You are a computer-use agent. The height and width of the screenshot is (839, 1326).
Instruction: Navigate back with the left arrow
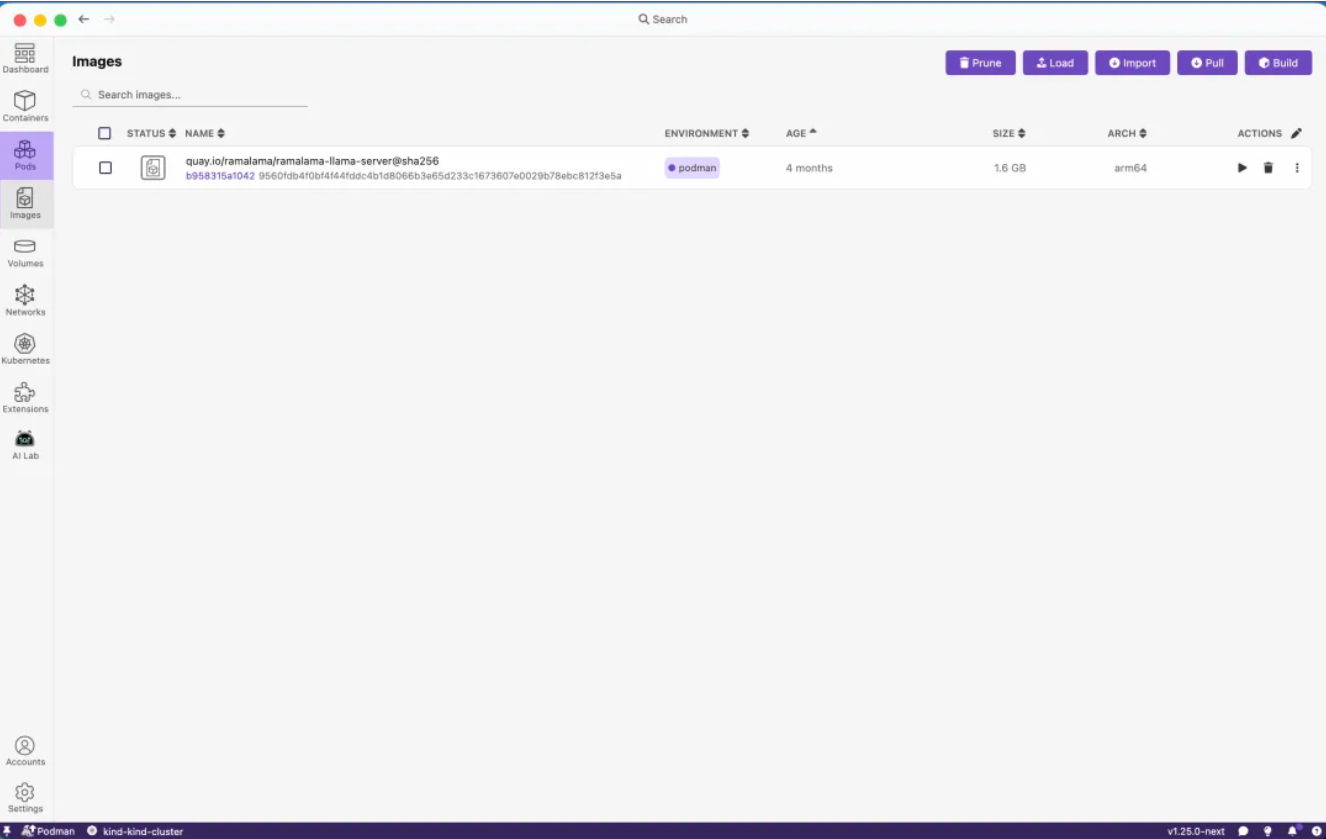pyautogui.click(x=84, y=19)
